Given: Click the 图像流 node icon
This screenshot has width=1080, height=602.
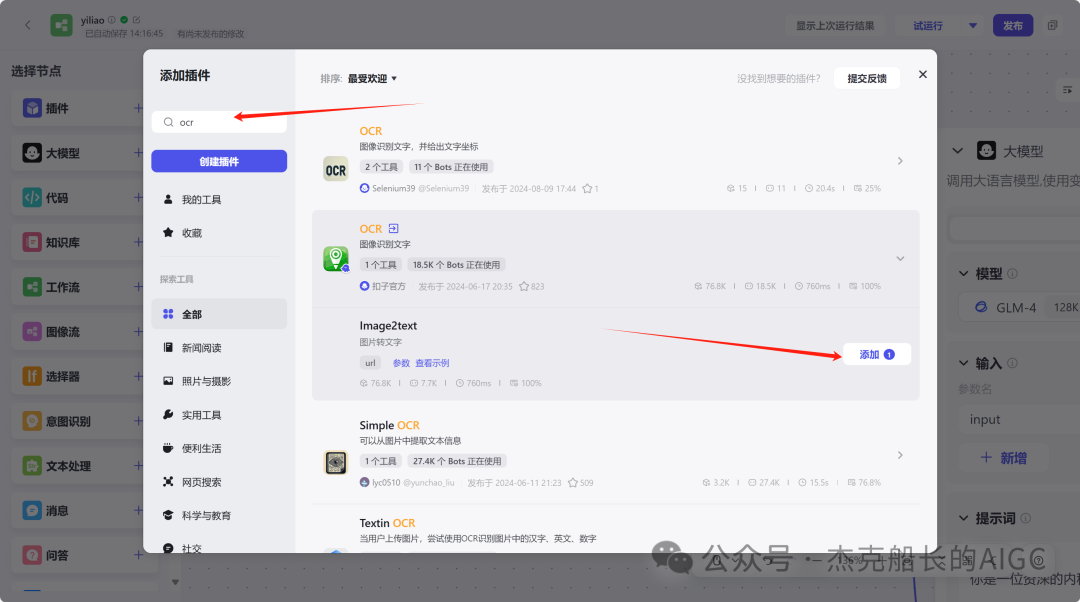Looking at the screenshot, I should pyautogui.click(x=32, y=332).
